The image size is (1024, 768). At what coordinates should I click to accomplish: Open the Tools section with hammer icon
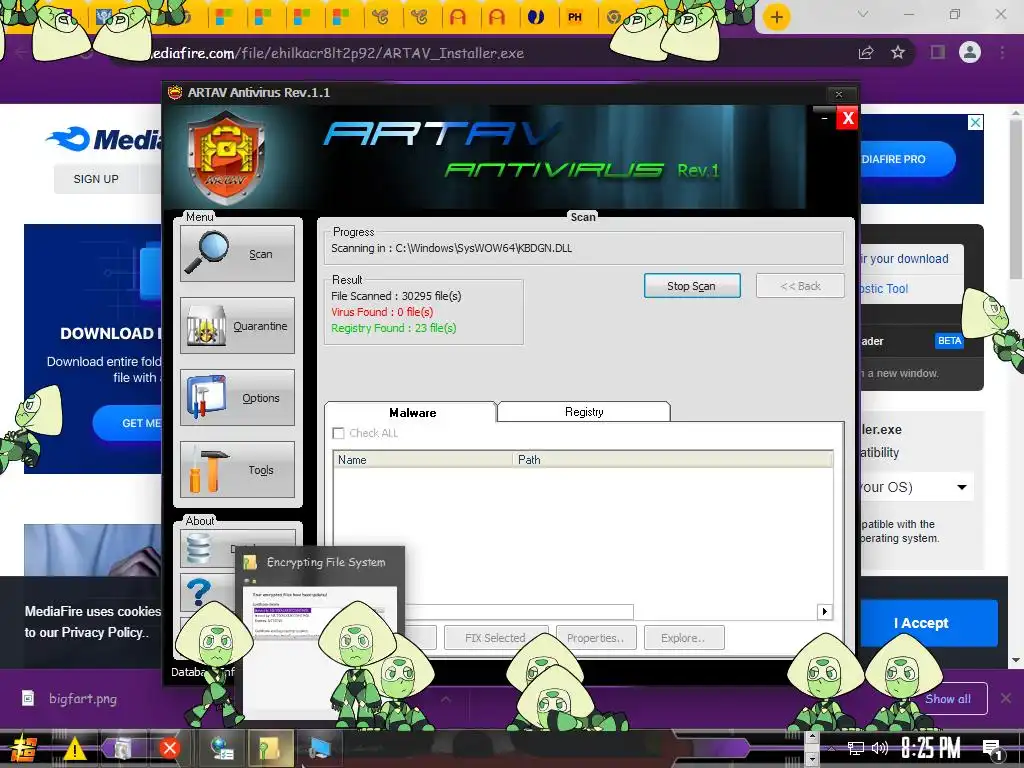click(237, 469)
